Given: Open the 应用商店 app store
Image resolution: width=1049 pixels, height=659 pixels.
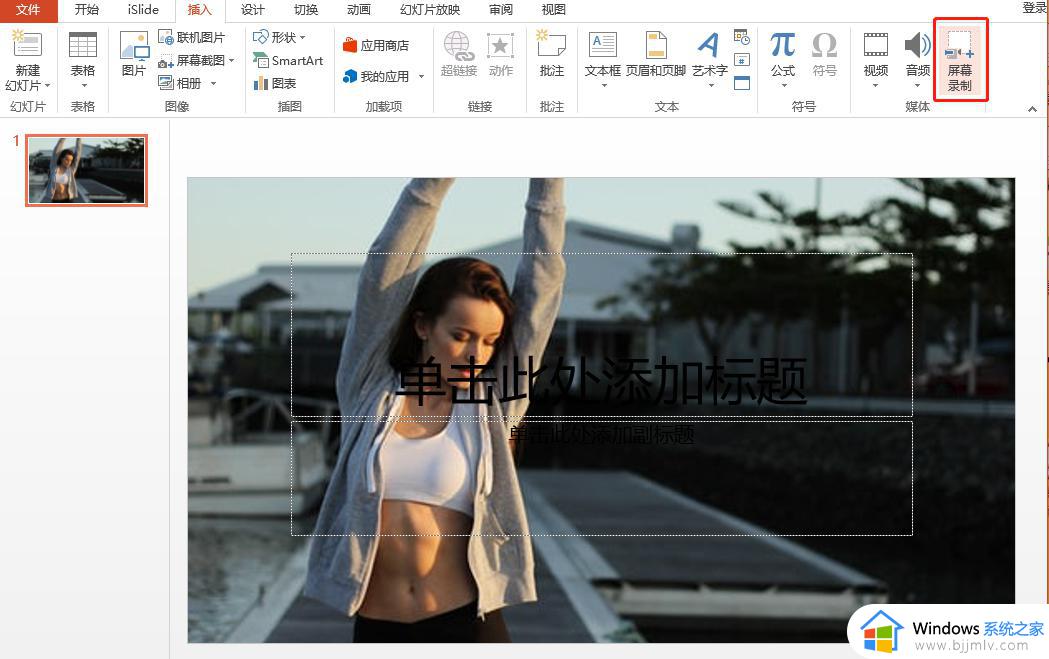Looking at the screenshot, I should click(x=376, y=45).
